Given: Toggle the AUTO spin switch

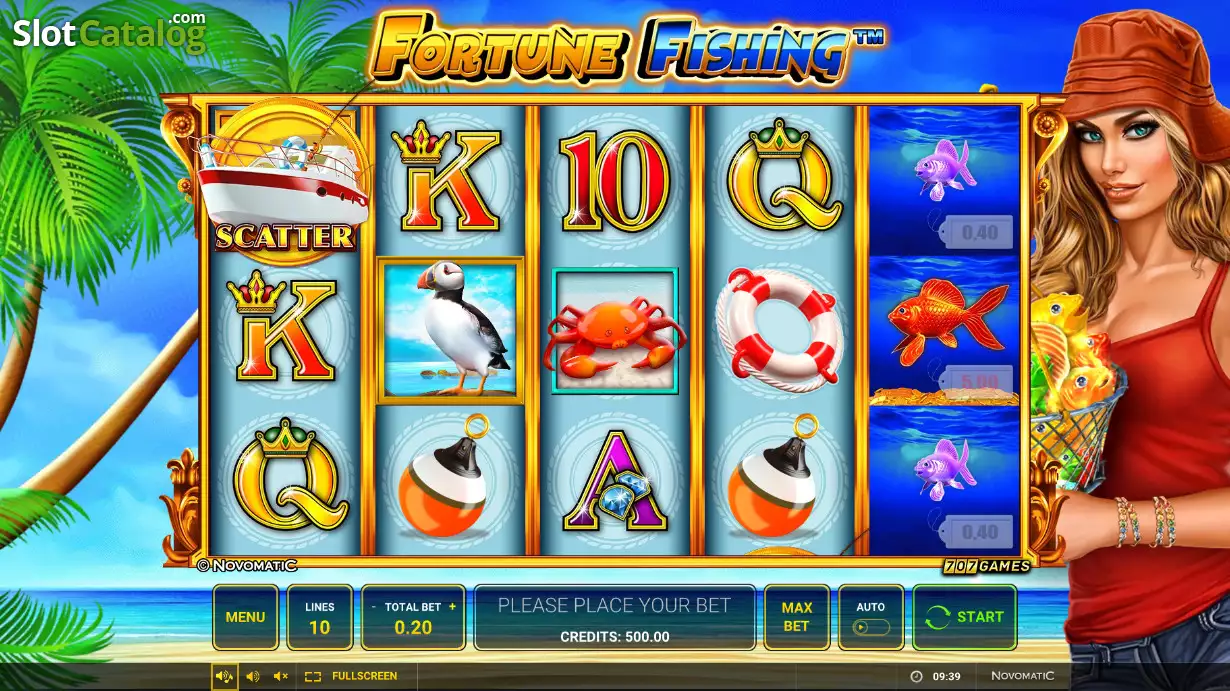Looking at the screenshot, I should click(871, 628).
